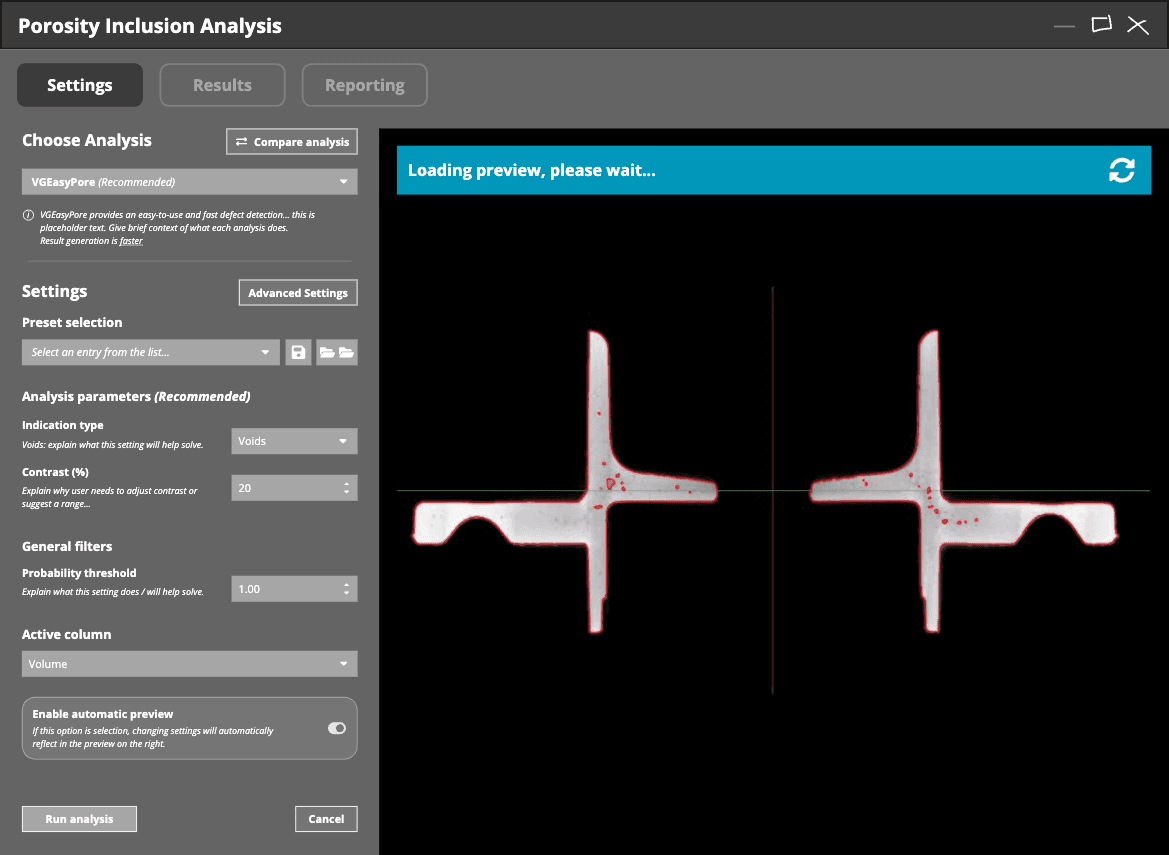Open the Preset selection dropdown list

151,353
